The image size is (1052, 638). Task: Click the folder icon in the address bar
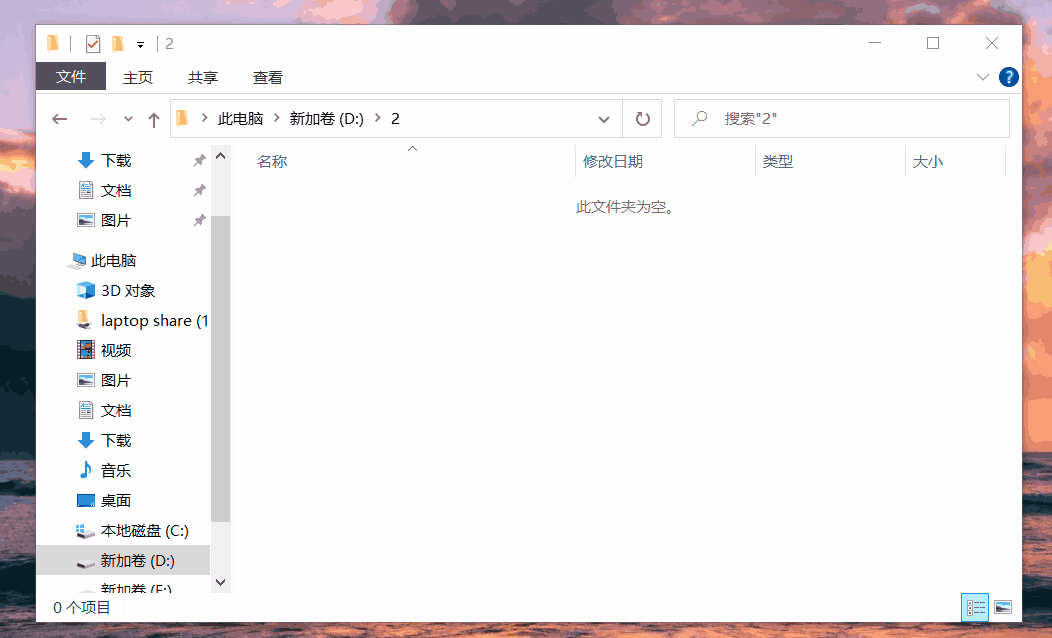pos(182,119)
